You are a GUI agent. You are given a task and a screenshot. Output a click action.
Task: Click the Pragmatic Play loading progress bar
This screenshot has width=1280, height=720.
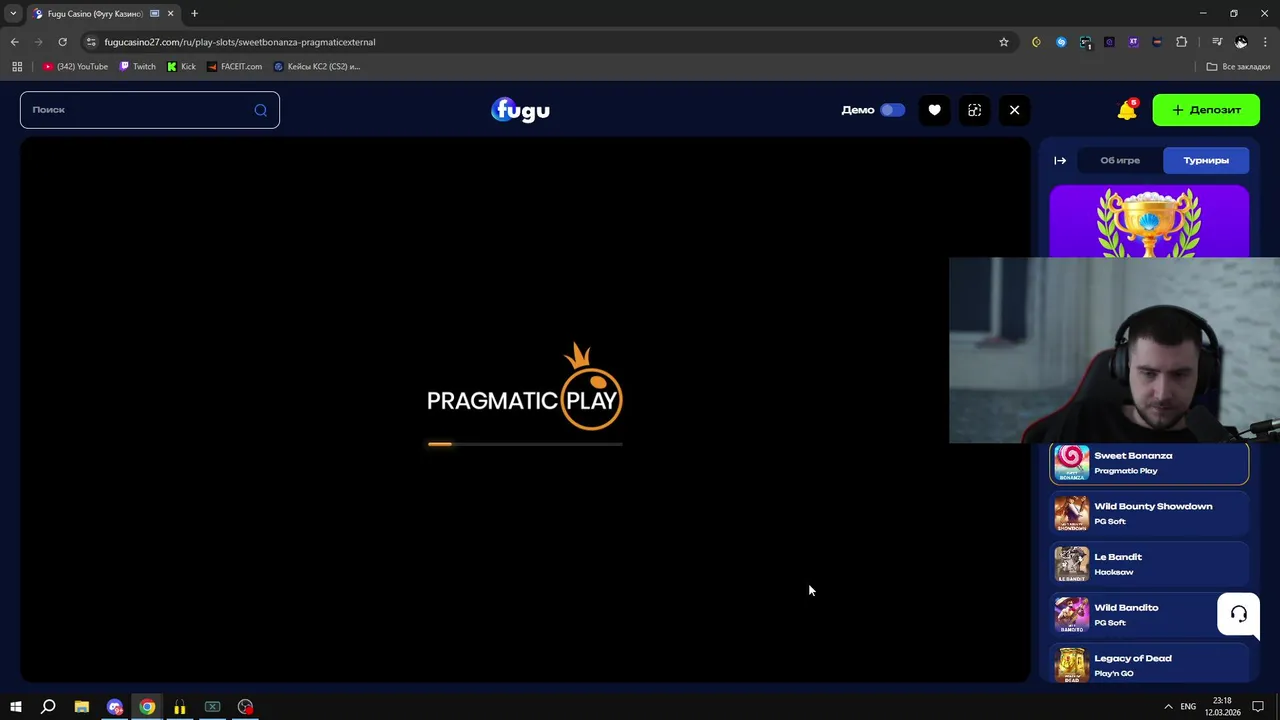tap(525, 444)
